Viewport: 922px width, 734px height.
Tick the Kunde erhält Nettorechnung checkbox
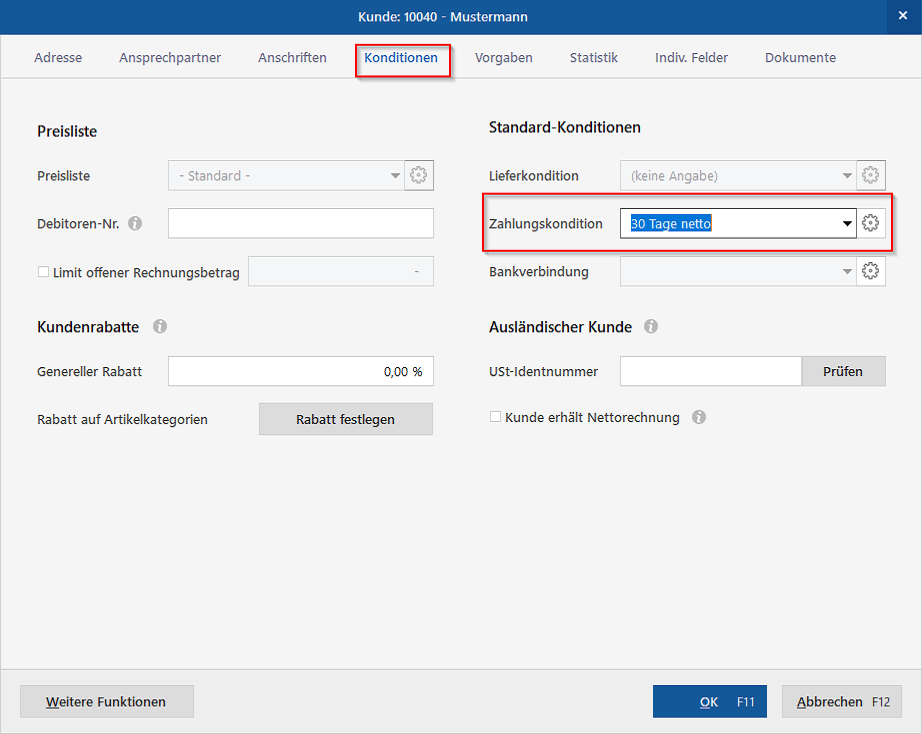click(495, 417)
